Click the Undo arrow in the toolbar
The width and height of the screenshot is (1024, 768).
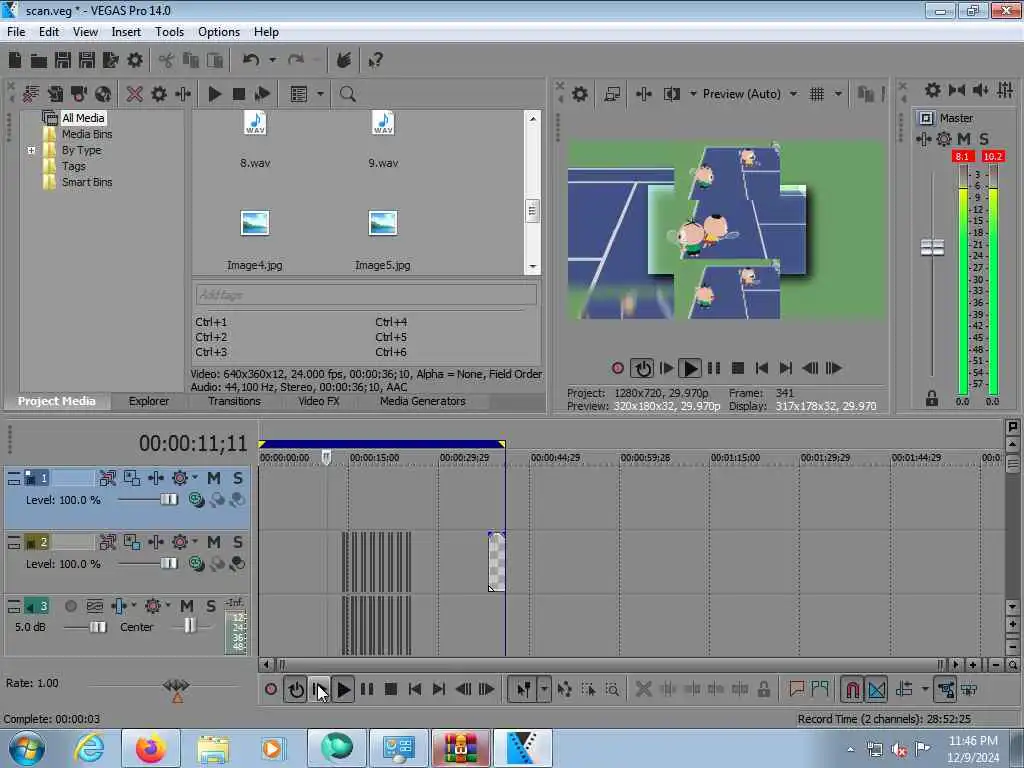tap(251, 60)
